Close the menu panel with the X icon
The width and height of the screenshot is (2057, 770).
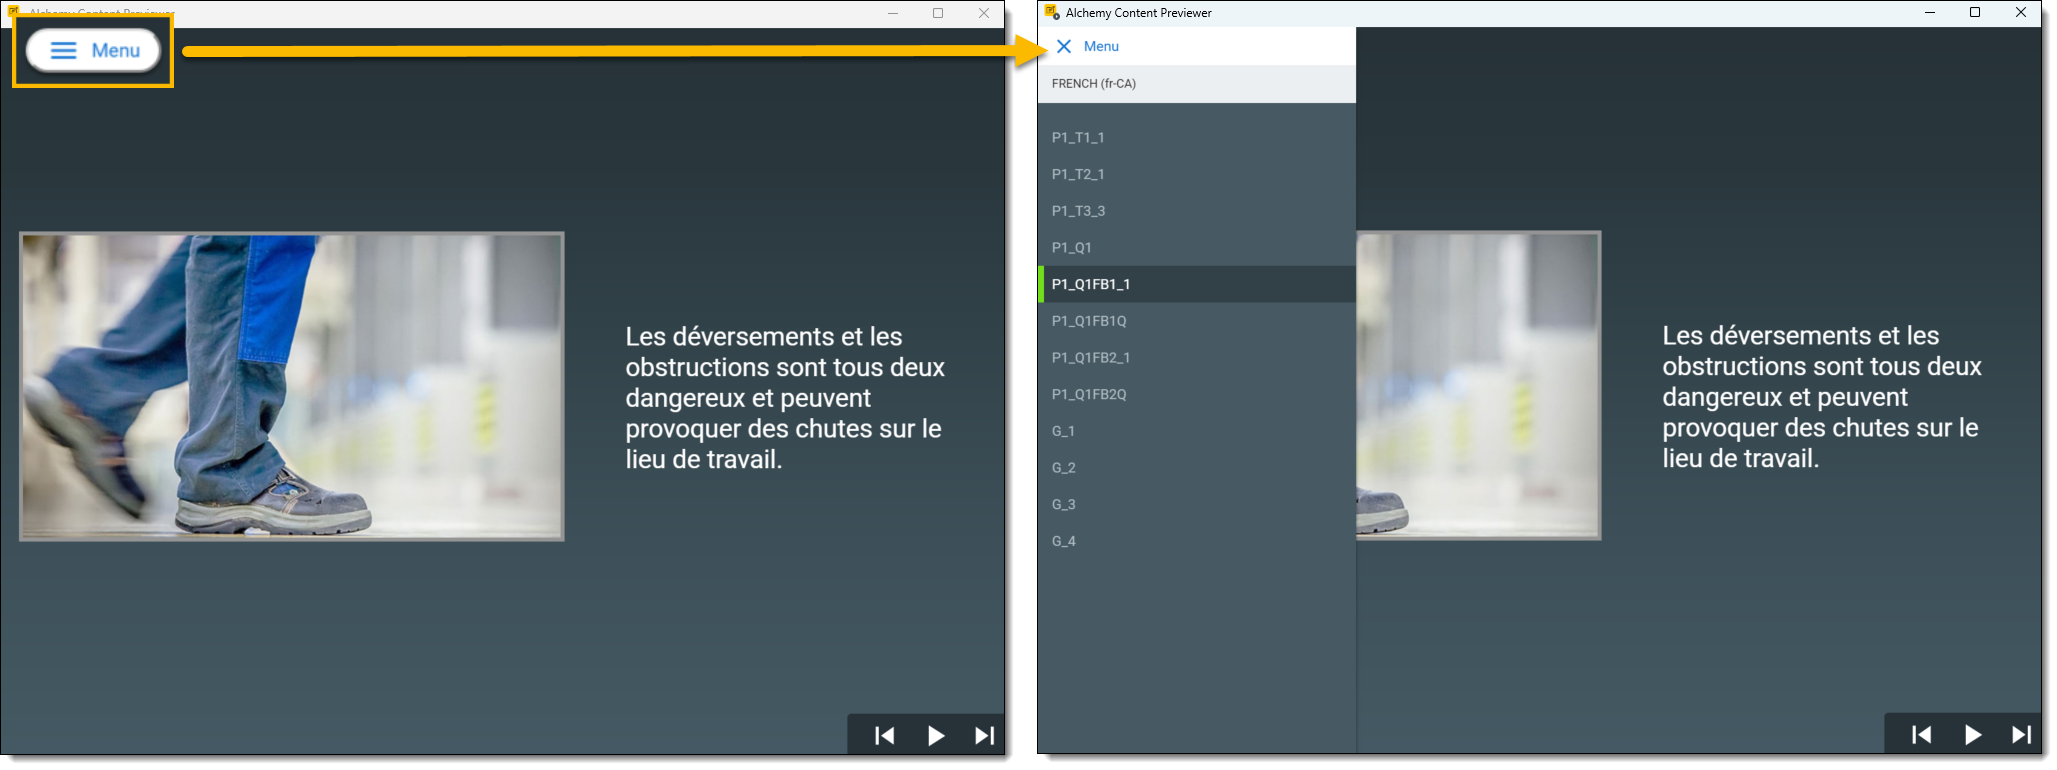click(x=1063, y=47)
